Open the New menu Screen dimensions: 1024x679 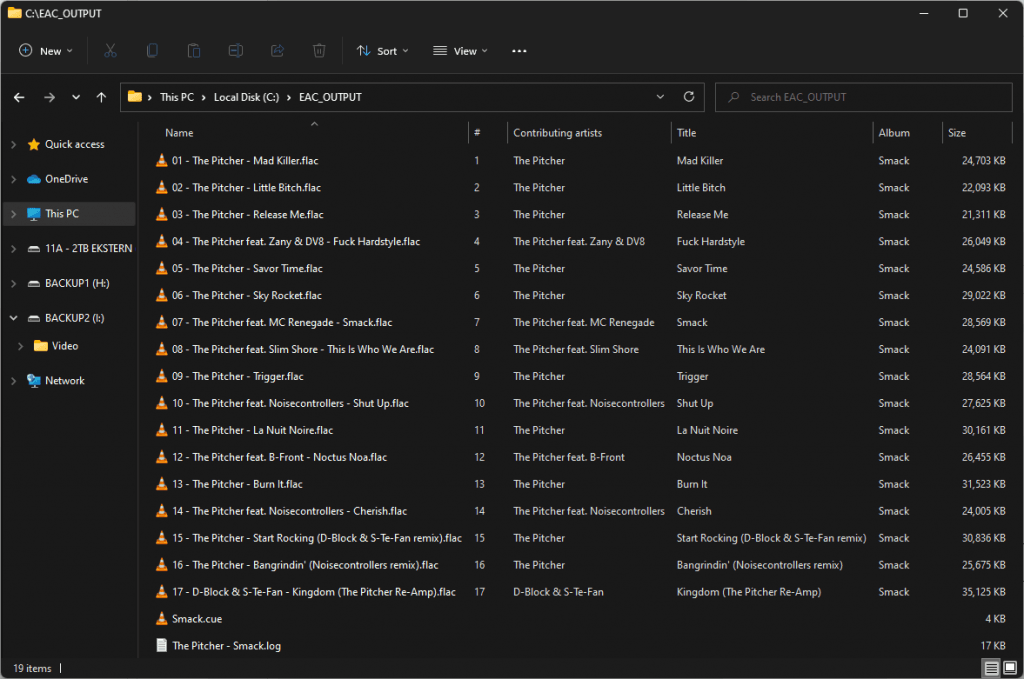45,50
